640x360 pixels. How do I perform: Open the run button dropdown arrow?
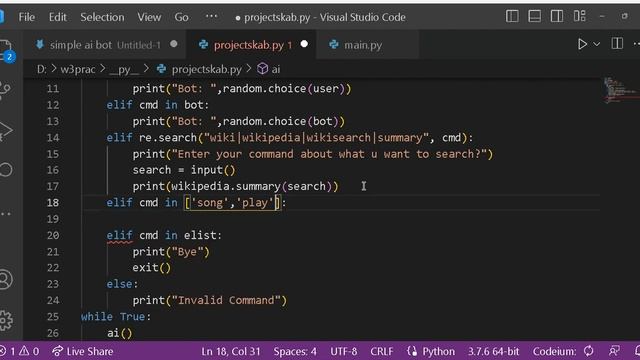click(597, 44)
